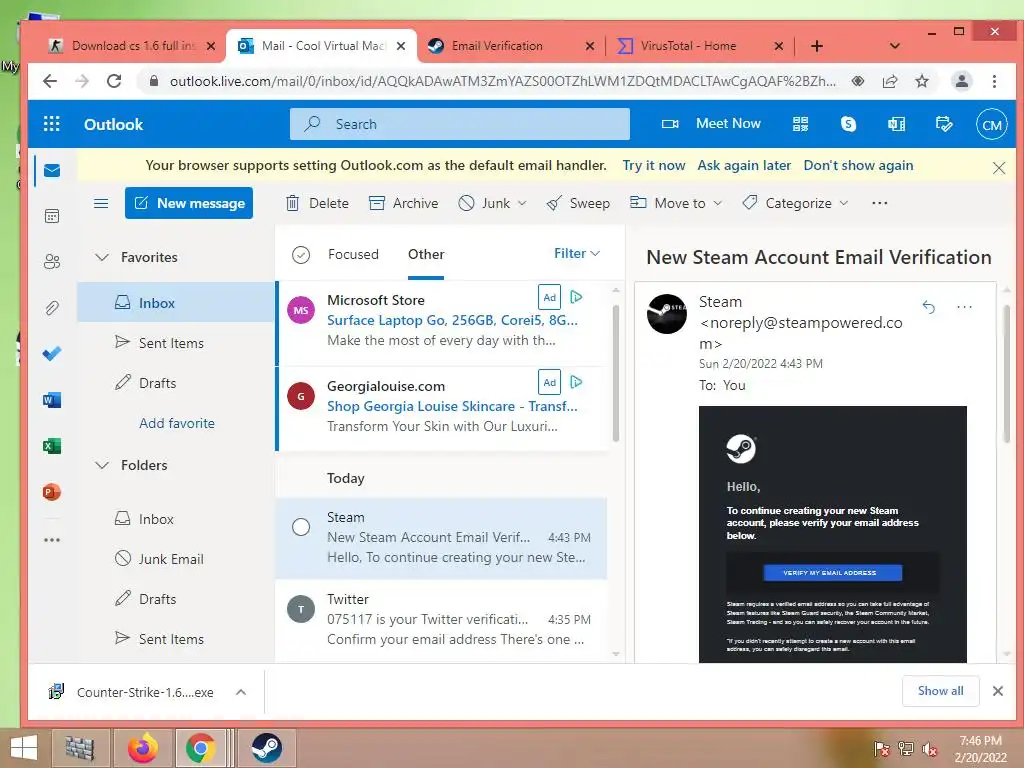Image resolution: width=1024 pixels, height=768 pixels.
Task: Open Firefox from the Windows taskbar
Action: 142,748
